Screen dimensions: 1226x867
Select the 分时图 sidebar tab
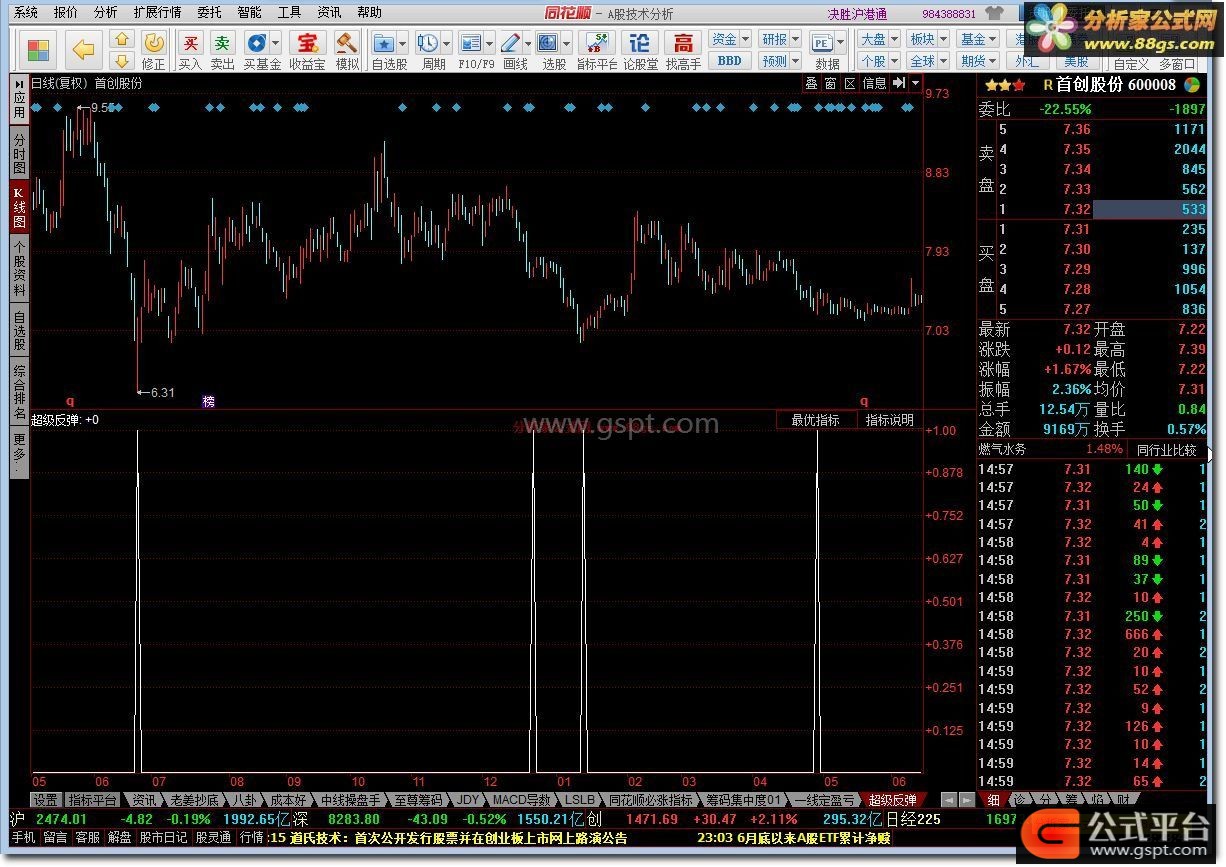click(x=19, y=155)
